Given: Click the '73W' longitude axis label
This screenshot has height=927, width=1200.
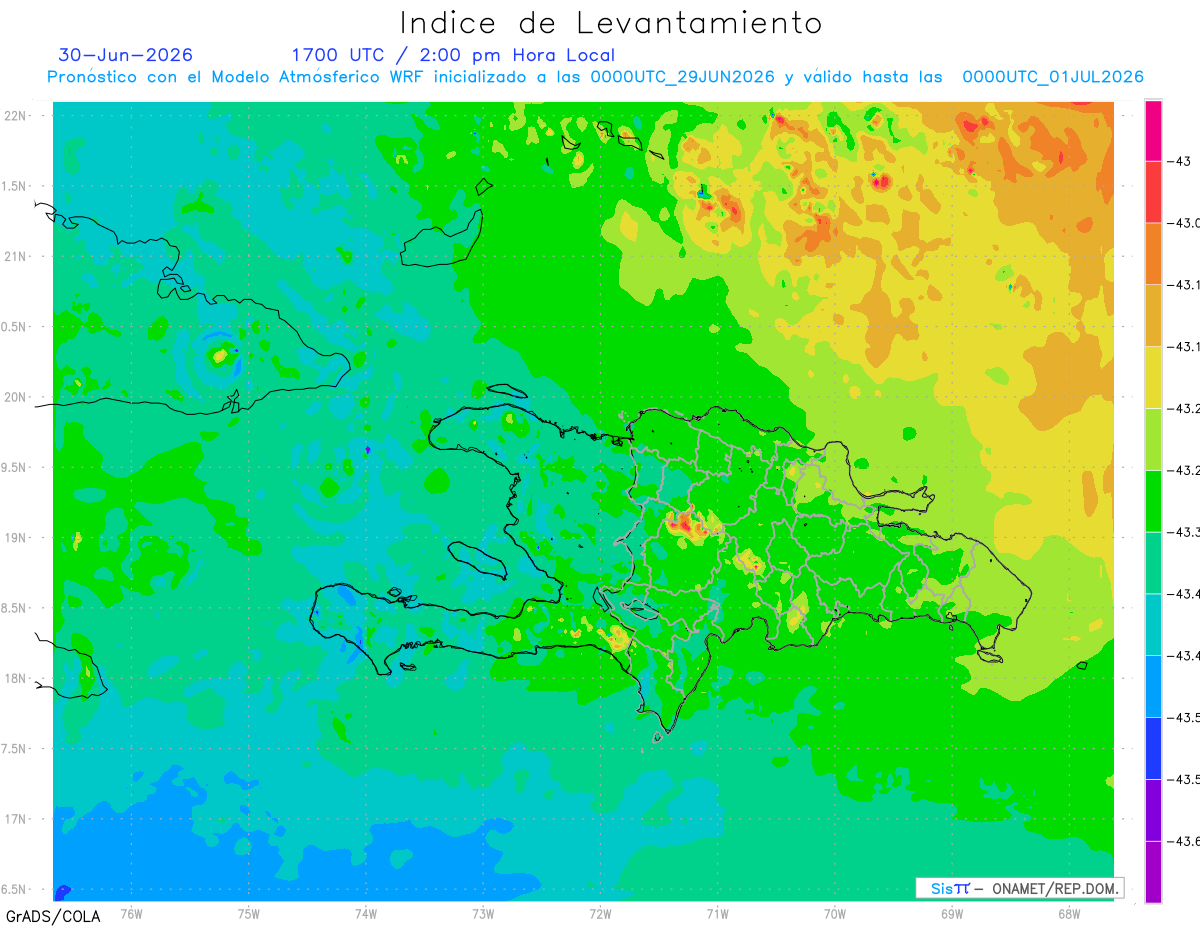Looking at the screenshot, I should click(x=483, y=913).
